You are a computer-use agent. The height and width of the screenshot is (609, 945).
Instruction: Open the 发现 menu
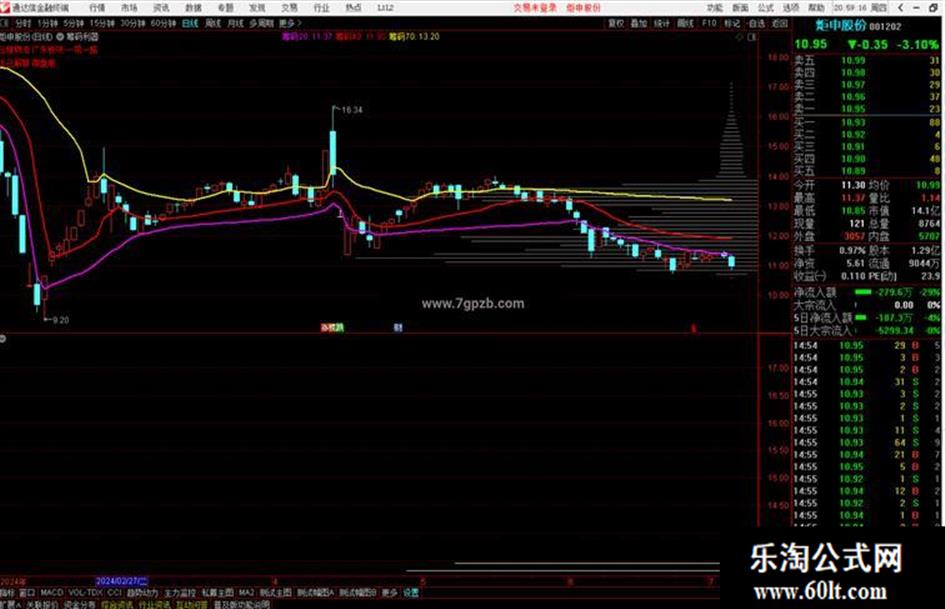(257, 8)
